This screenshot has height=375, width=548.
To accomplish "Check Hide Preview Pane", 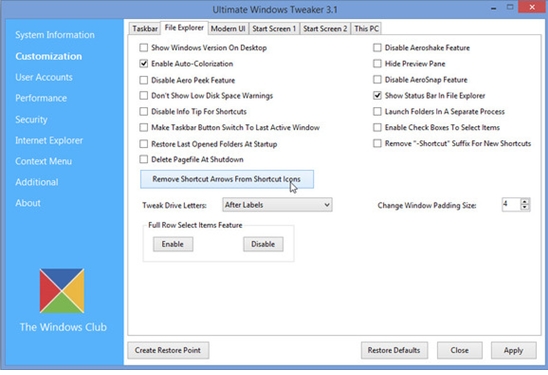I will [x=377, y=64].
